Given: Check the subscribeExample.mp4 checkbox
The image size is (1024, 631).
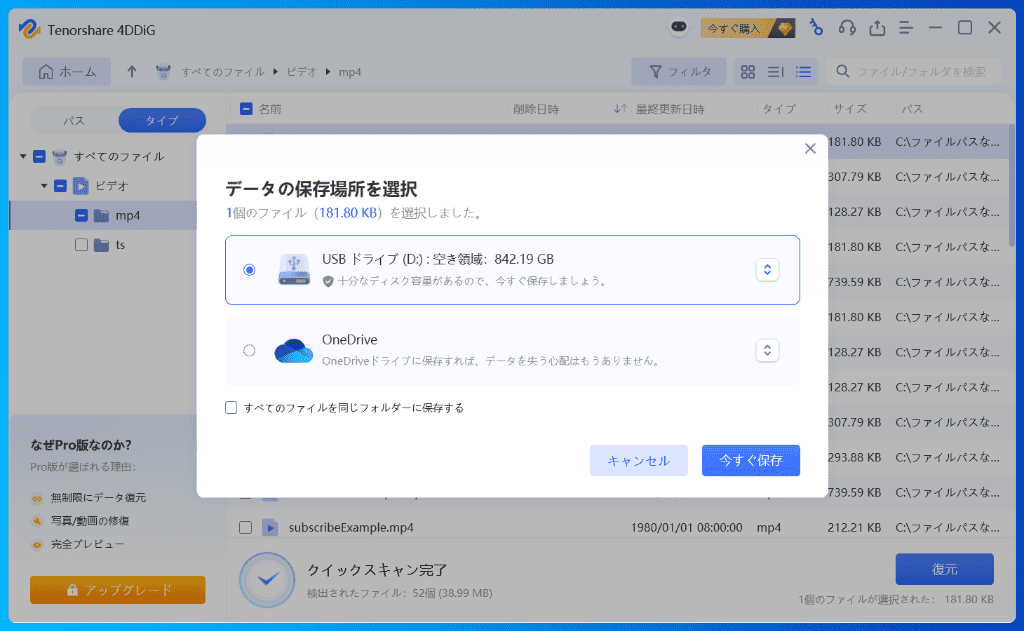Looking at the screenshot, I should (x=246, y=527).
